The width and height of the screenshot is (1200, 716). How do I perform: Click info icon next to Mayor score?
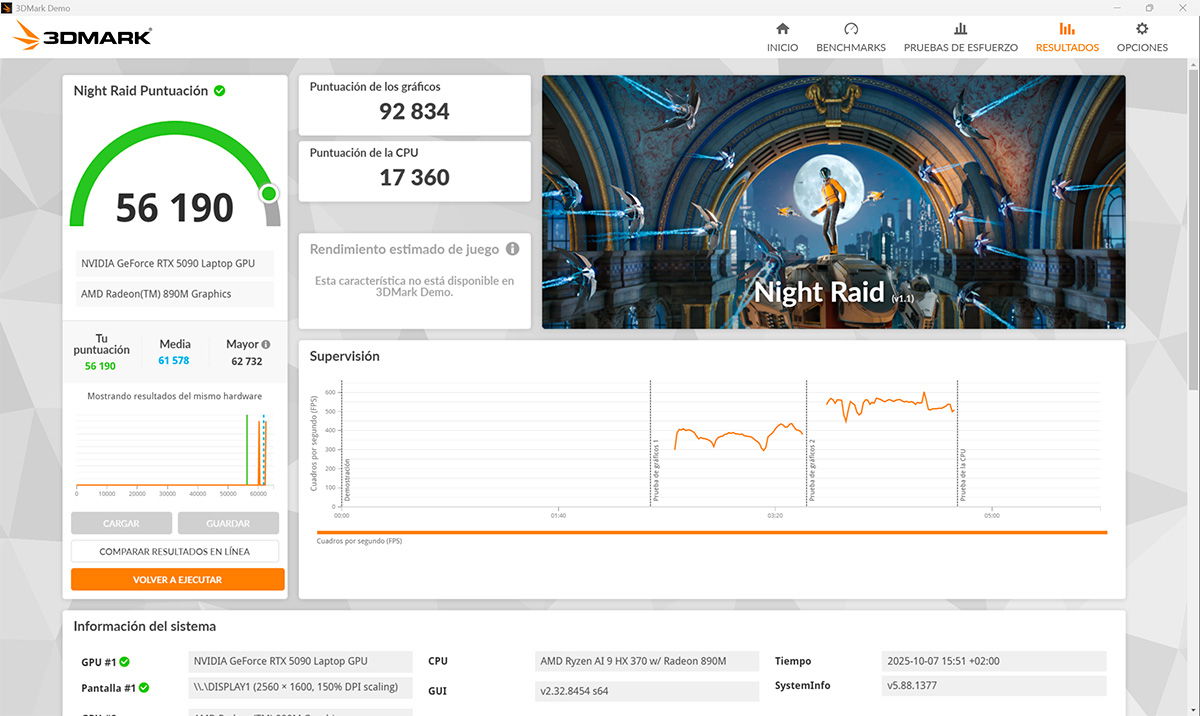[266, 344]
